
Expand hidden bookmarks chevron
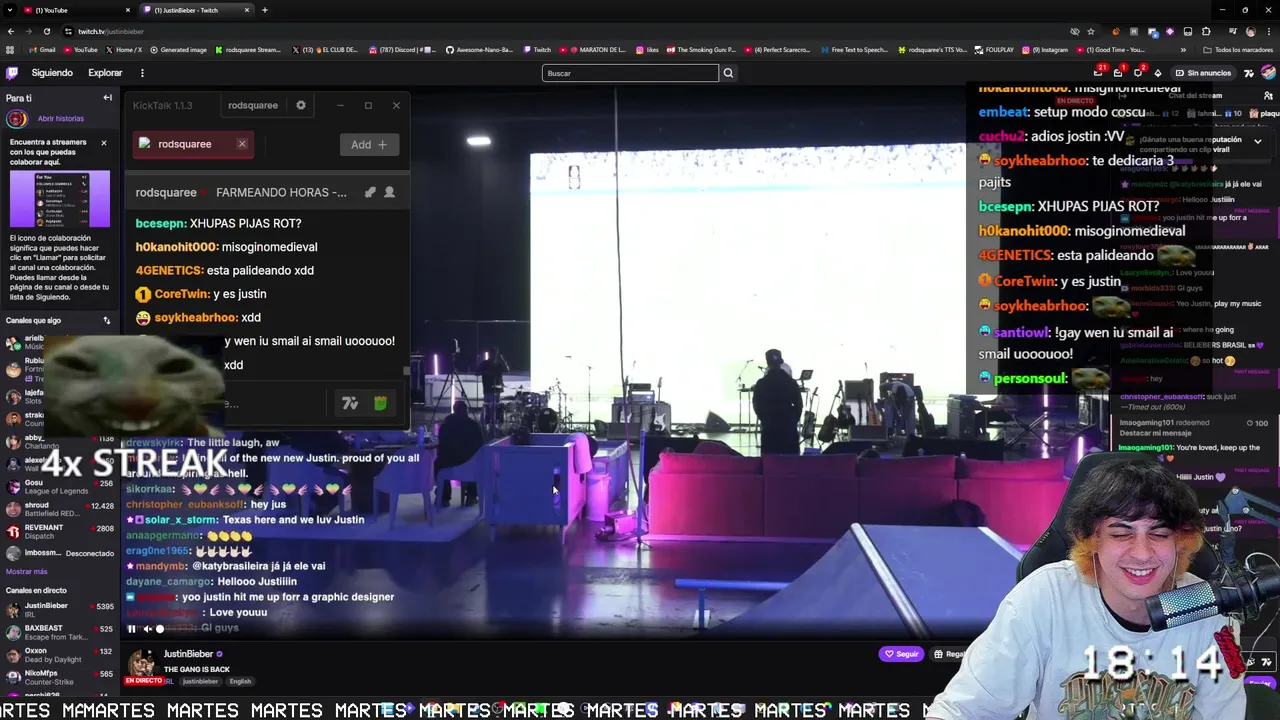[1183, 50]
